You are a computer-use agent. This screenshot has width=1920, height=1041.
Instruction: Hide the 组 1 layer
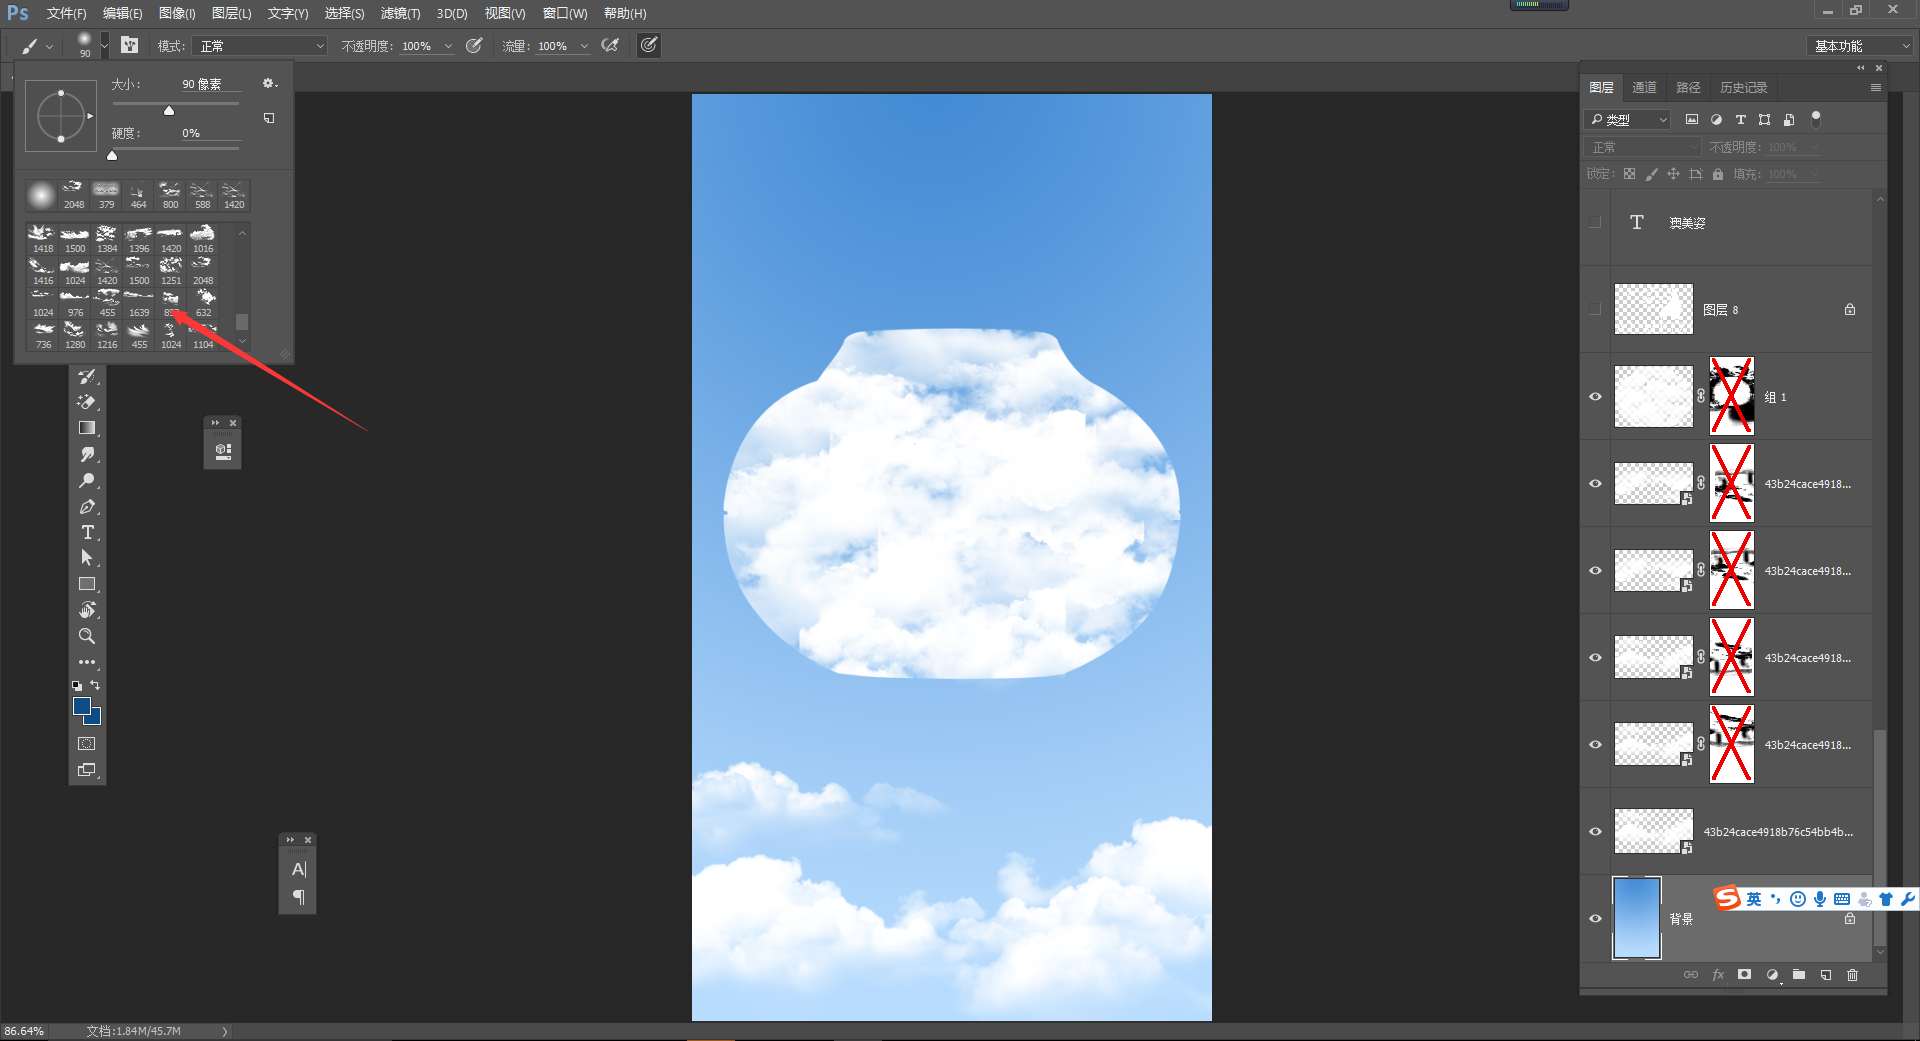point(1595,396)
